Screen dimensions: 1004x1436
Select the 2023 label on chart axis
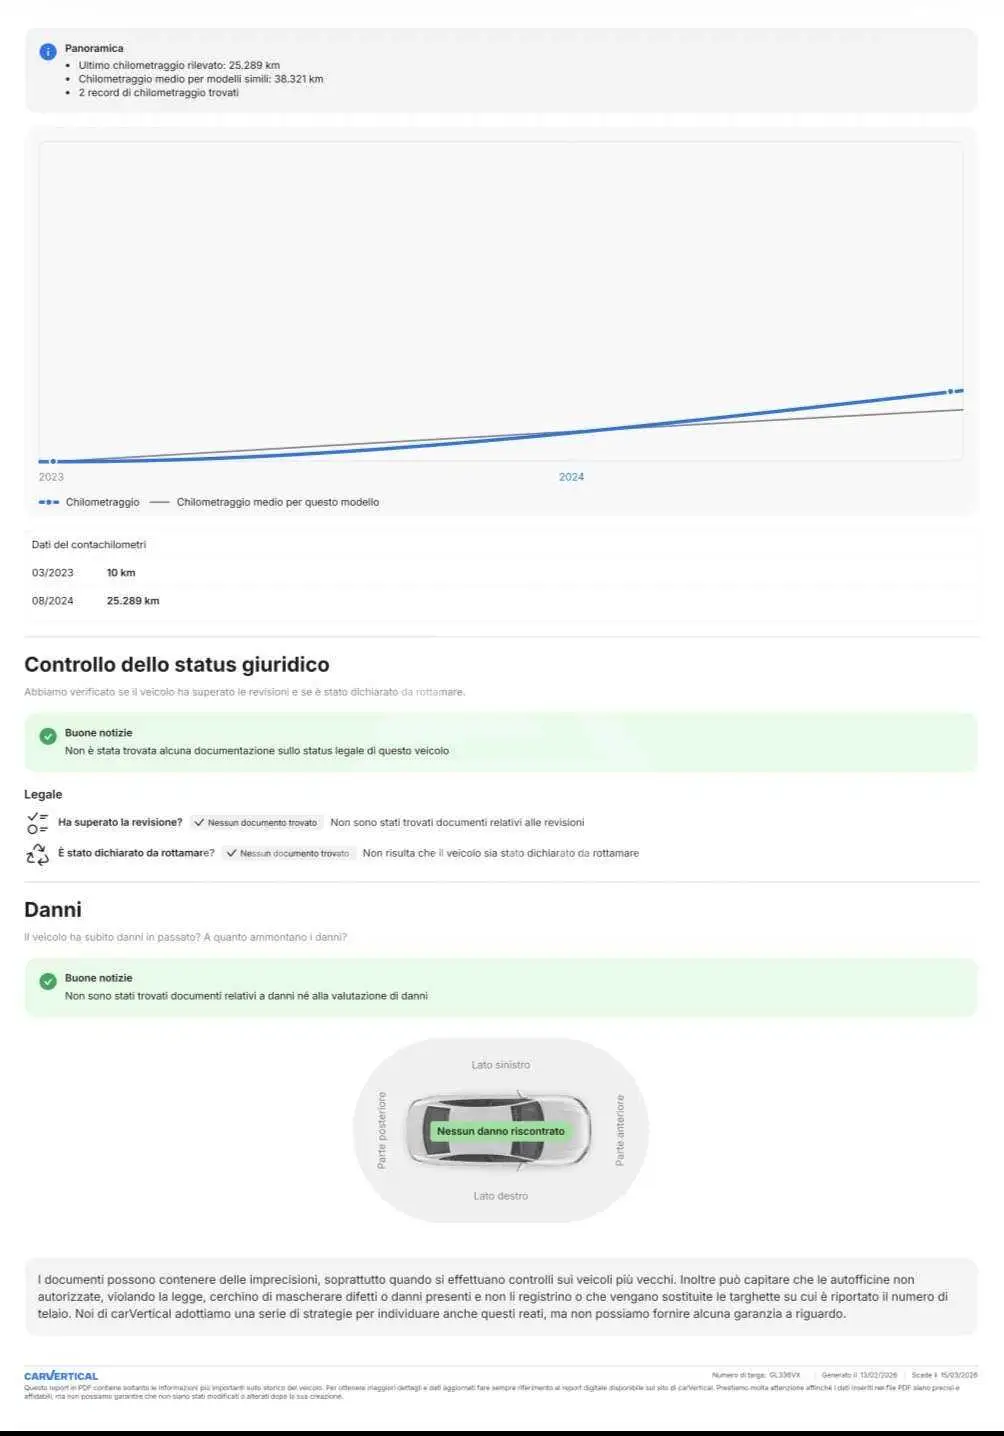(x=51, y=477)
